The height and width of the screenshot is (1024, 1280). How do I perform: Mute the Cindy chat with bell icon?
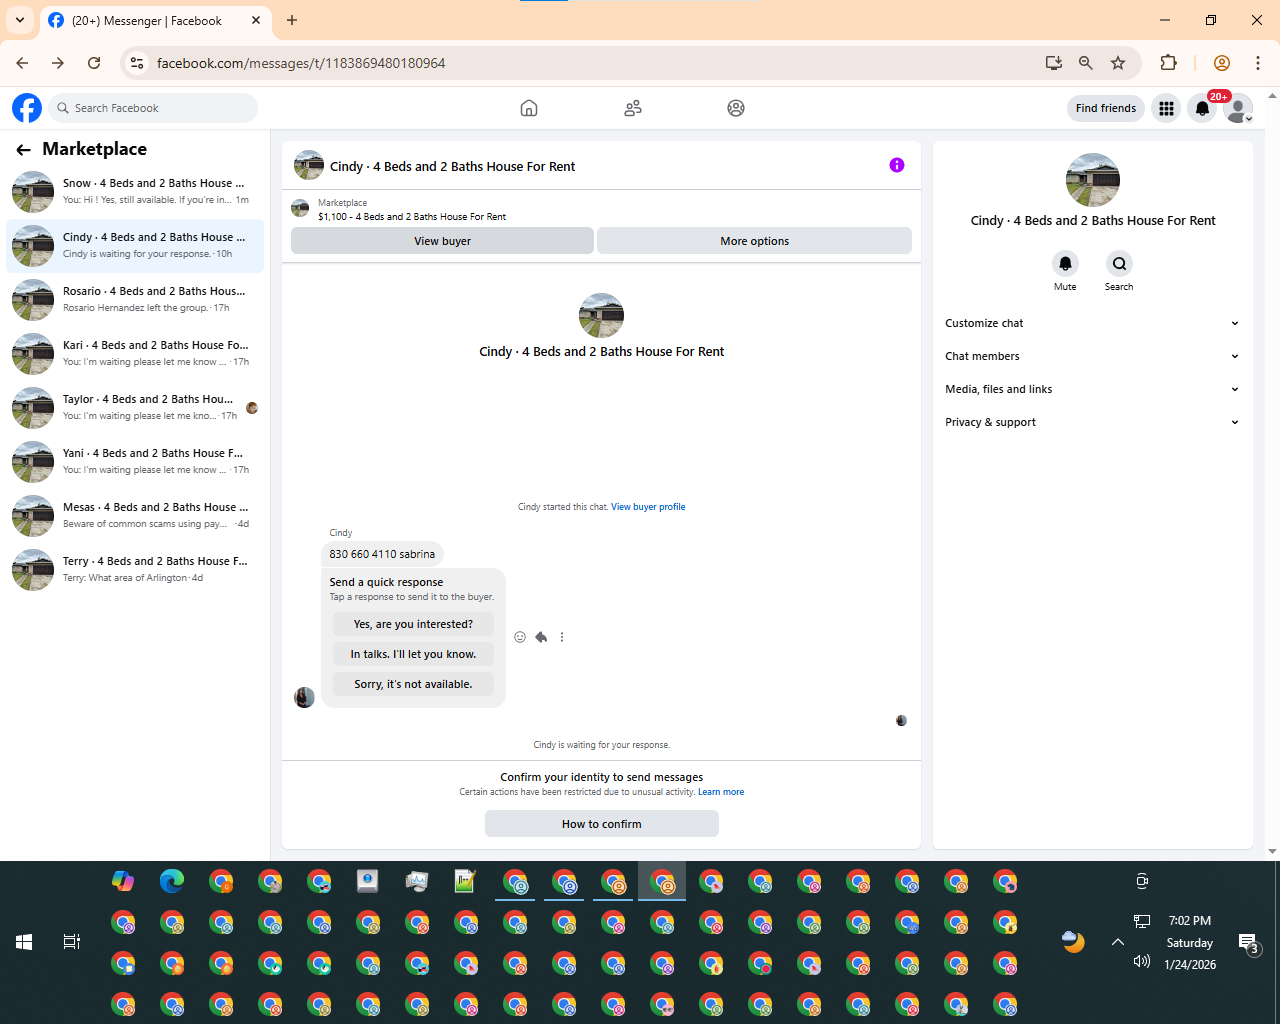pyautogui.click(x=1065, y=264)
